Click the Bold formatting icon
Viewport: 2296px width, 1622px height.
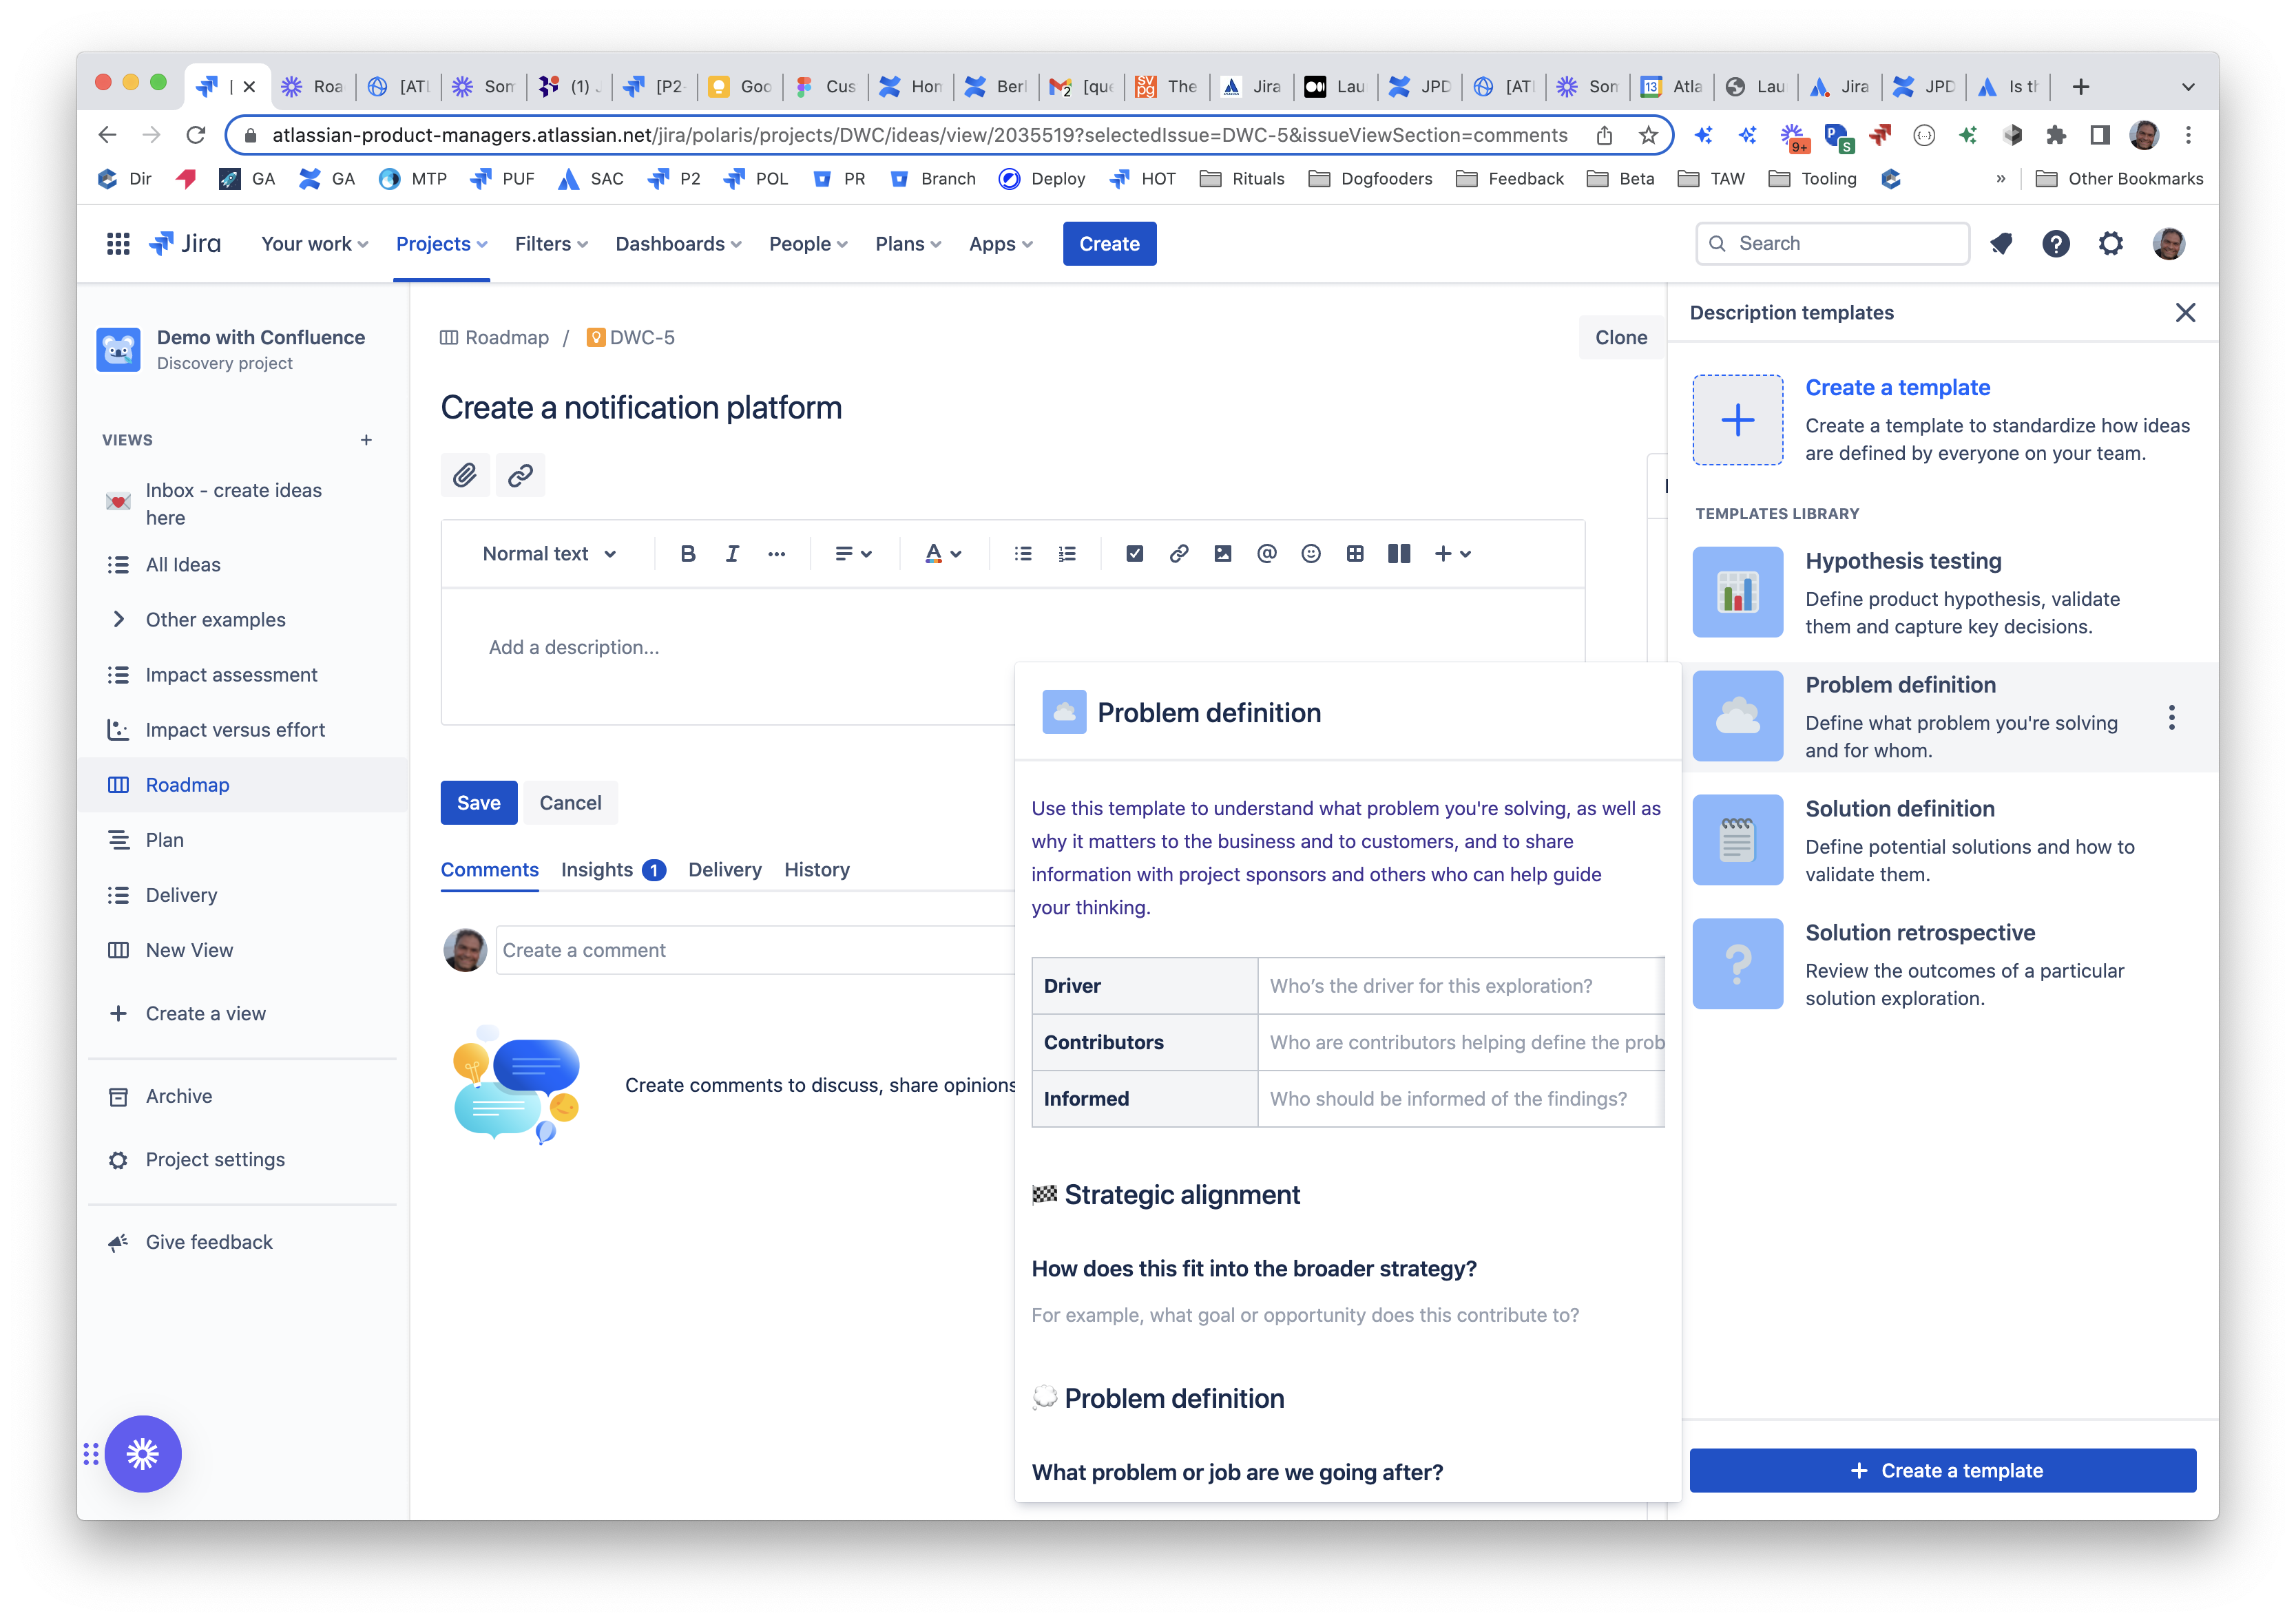pos(687,554)
